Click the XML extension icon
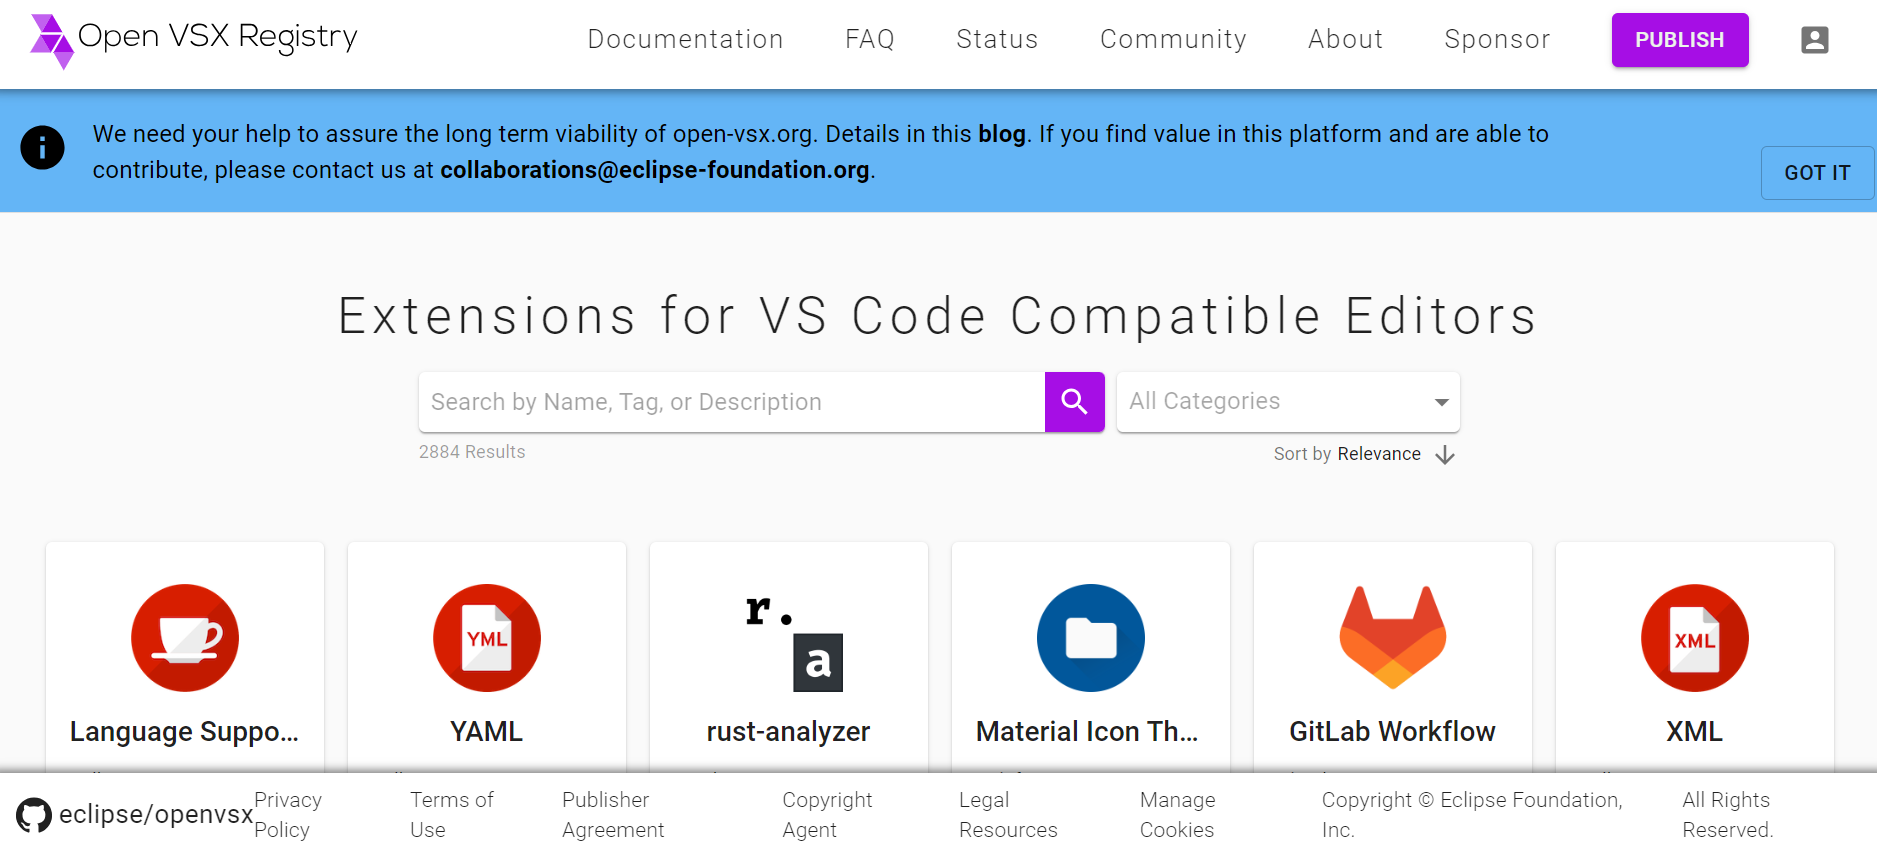1877x845 pixels. 1694,638
